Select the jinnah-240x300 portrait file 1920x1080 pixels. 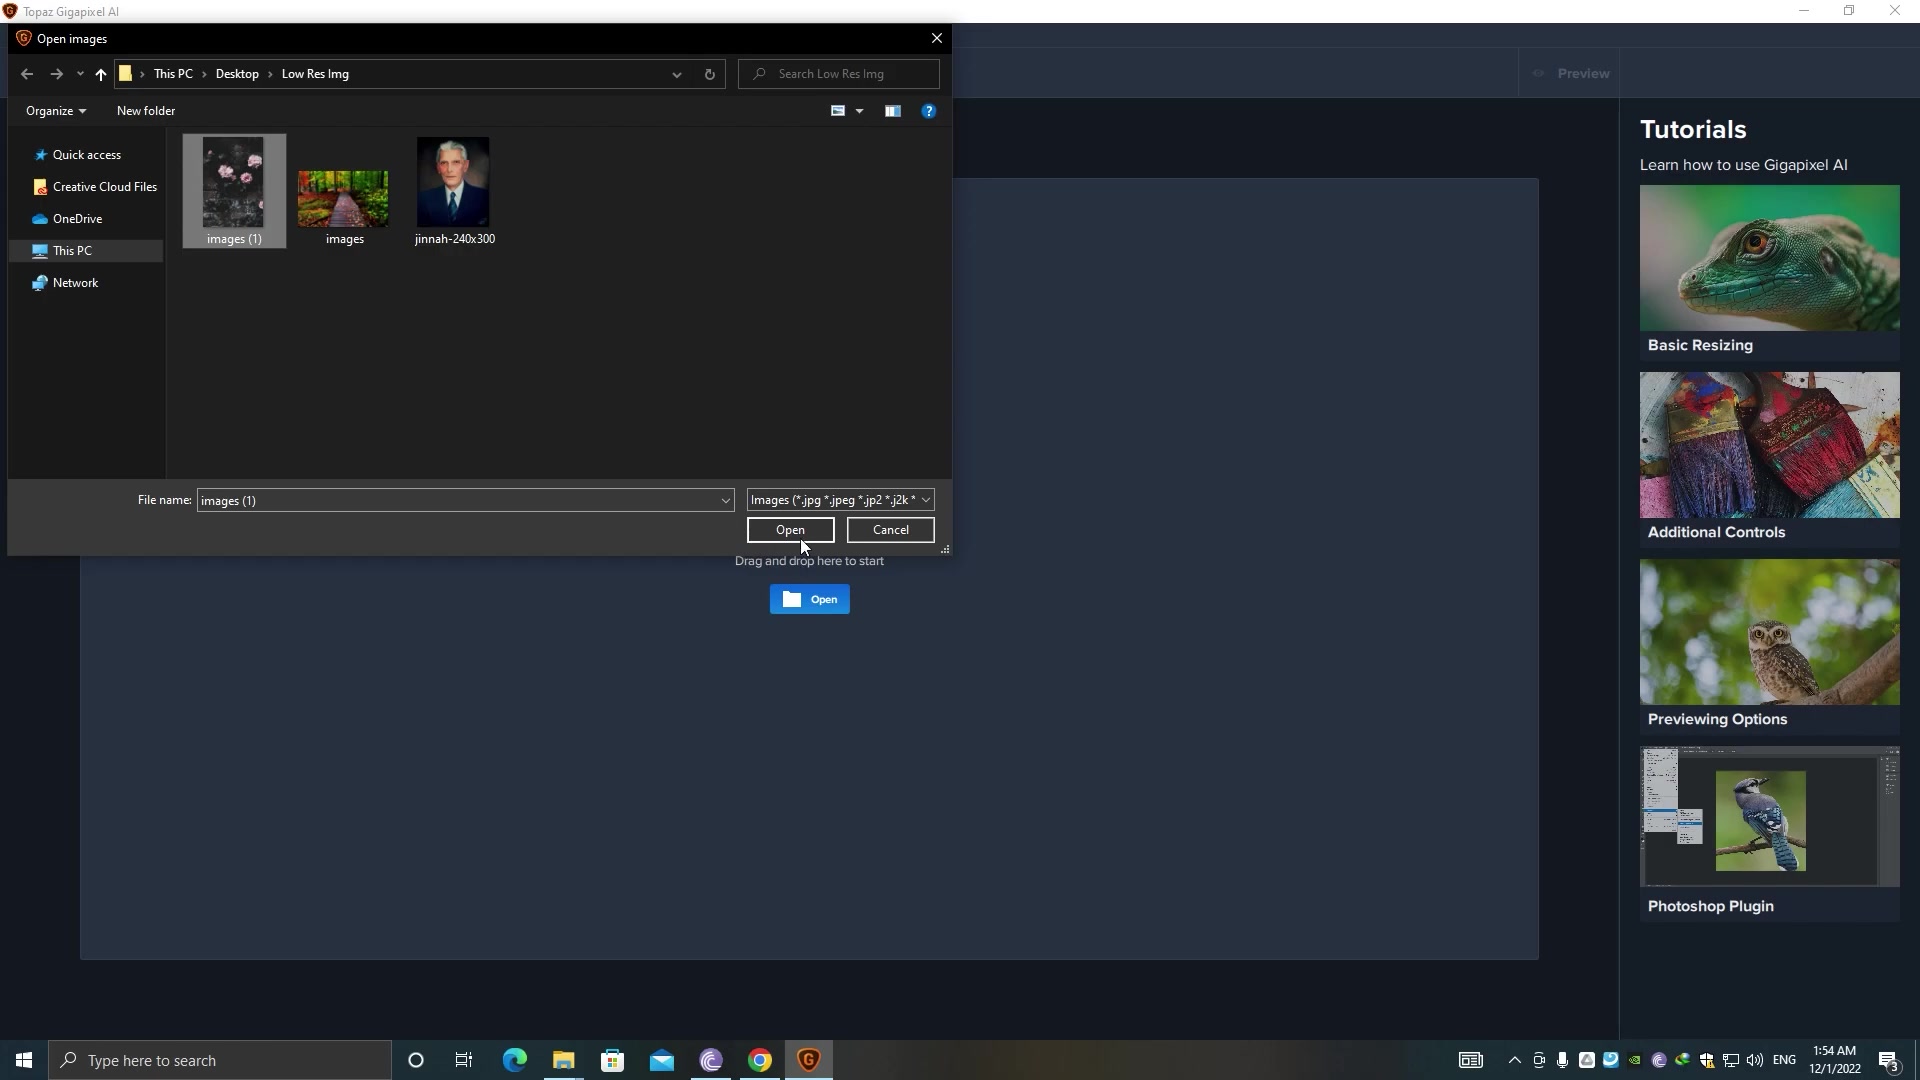[x=454, y=191]
